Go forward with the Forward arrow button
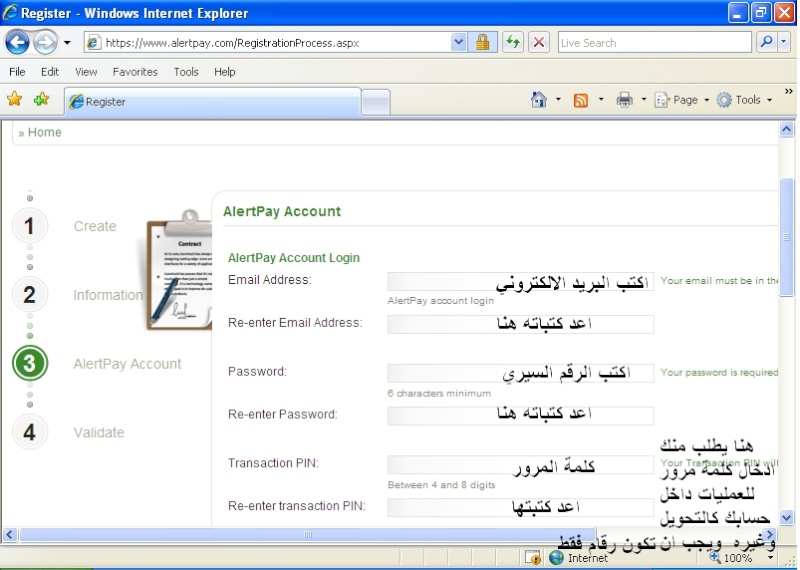This screenshot has width=800, height=570. point(45,42)
